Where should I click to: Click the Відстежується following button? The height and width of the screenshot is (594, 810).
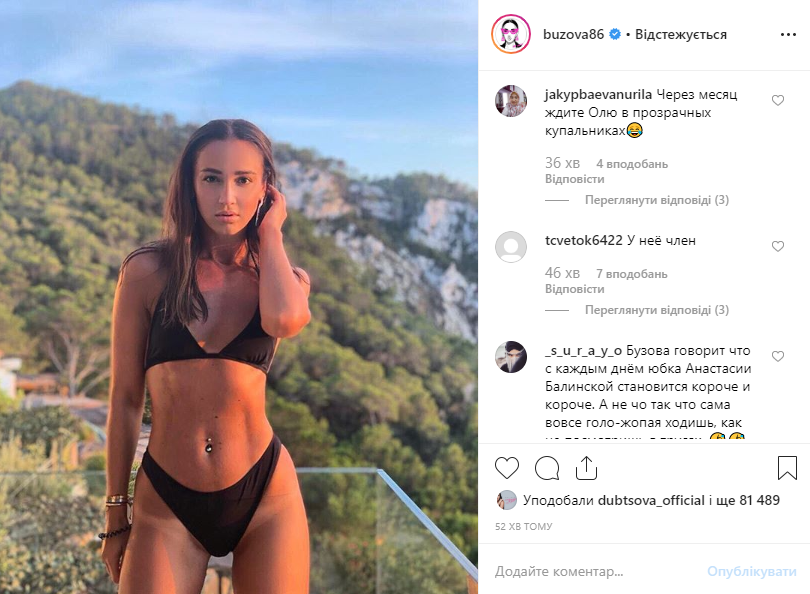[x=681, y=35]
